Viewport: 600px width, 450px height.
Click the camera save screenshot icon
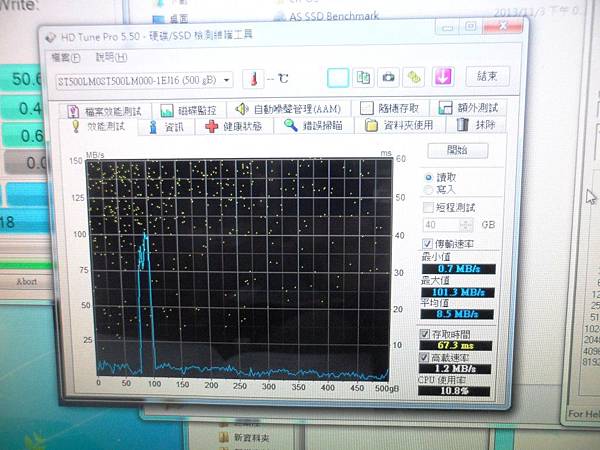click(x=388, y=77)
